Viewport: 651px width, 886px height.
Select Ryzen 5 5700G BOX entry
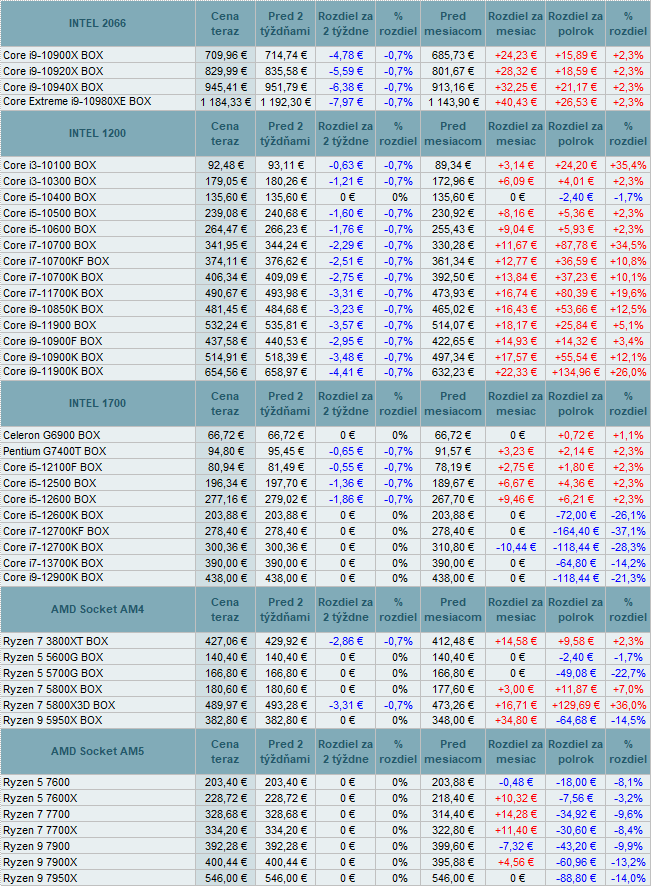coord(53,674)
